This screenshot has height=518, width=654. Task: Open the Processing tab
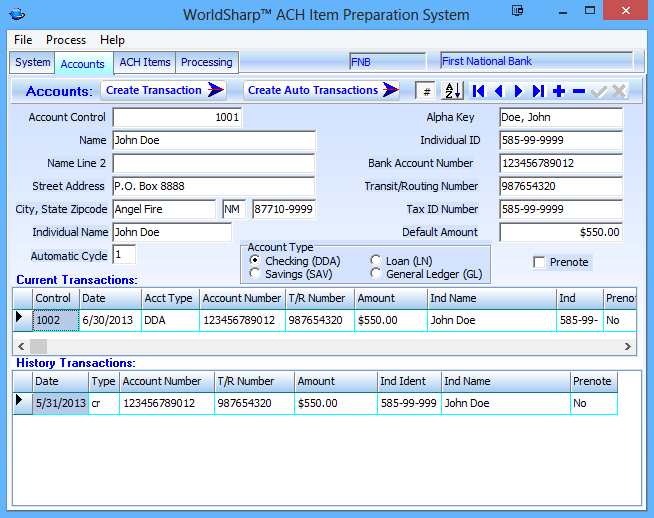click(x=206, y=62)
